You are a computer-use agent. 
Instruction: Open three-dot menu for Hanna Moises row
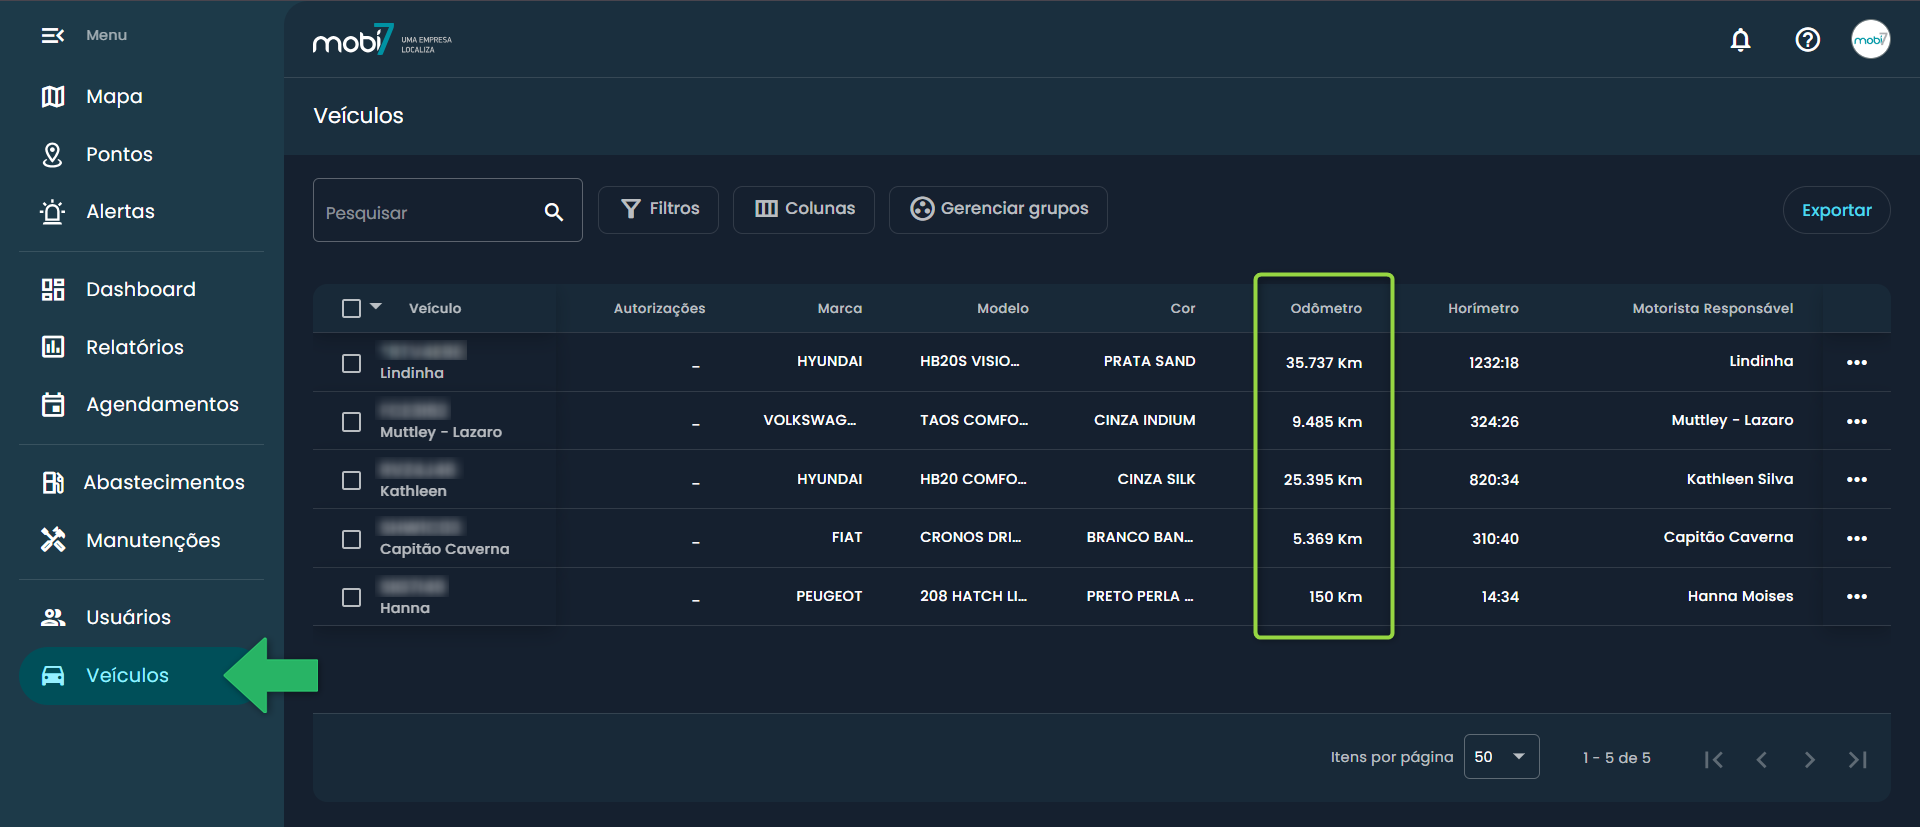click(x=1856, y=597)
